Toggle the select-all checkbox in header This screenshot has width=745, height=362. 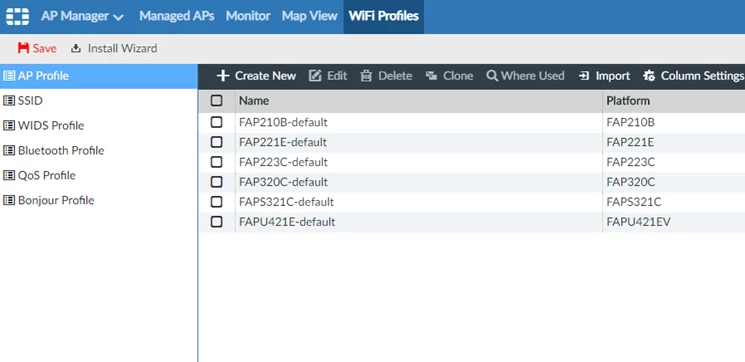click(216, 100)
